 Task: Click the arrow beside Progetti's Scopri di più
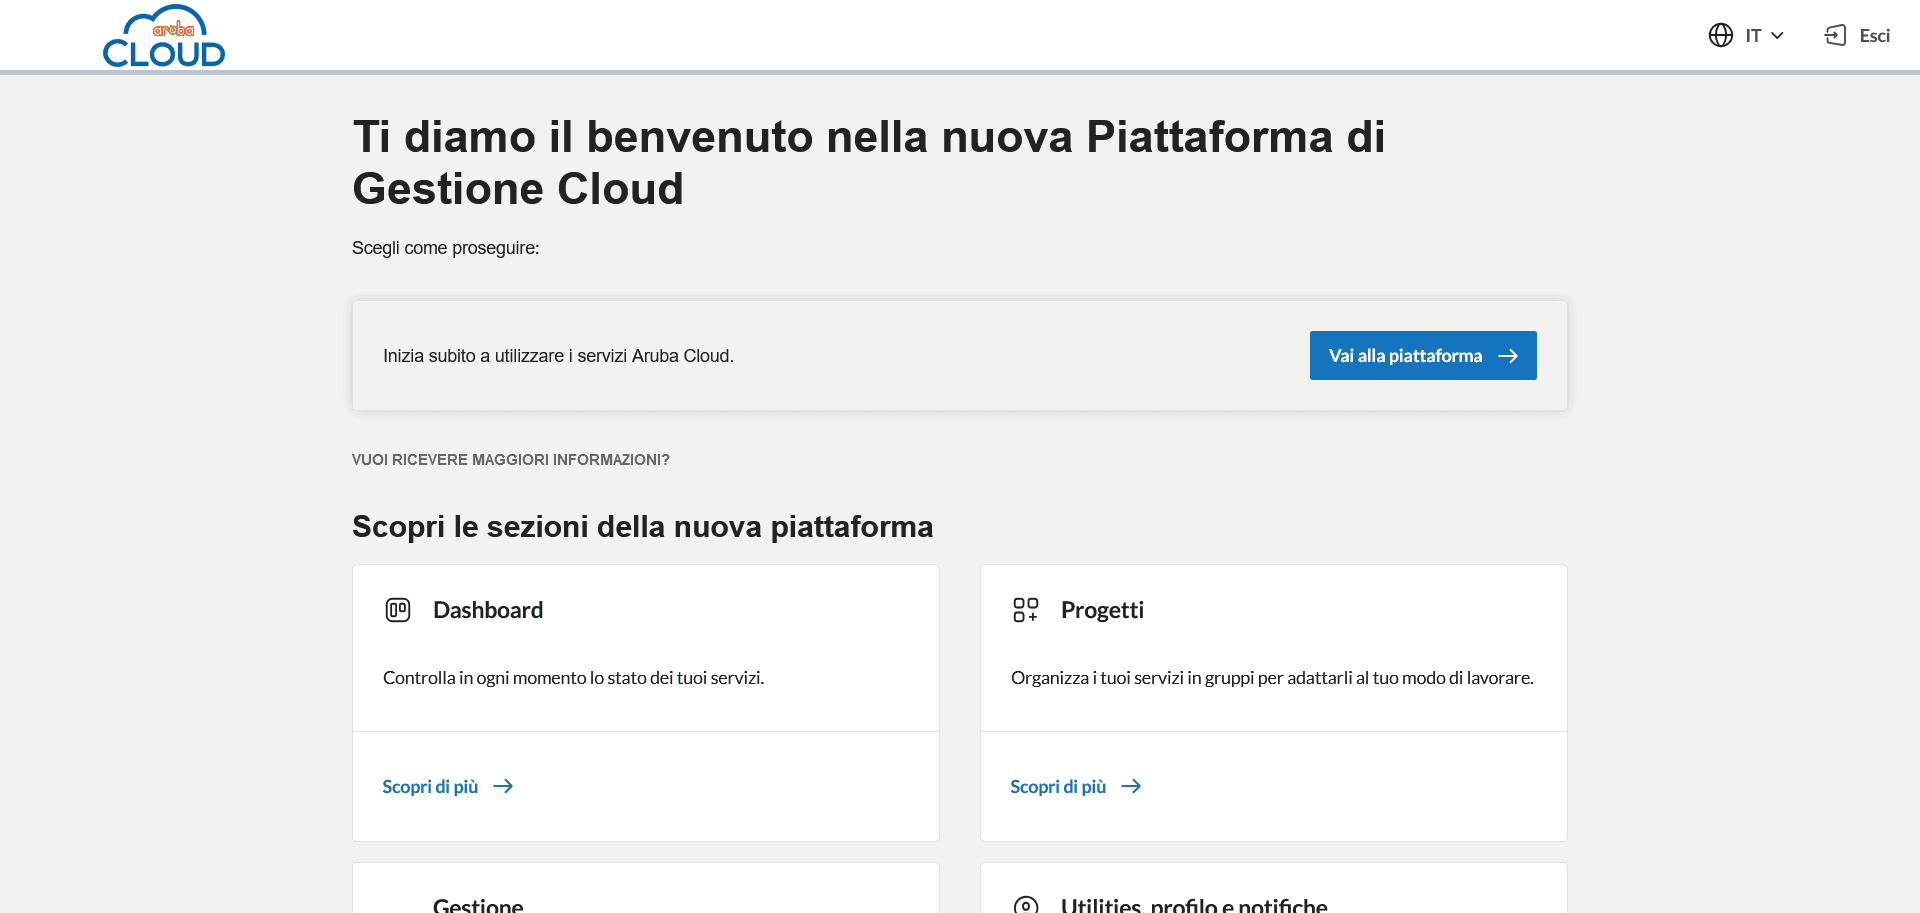[x=1131, y=787]
